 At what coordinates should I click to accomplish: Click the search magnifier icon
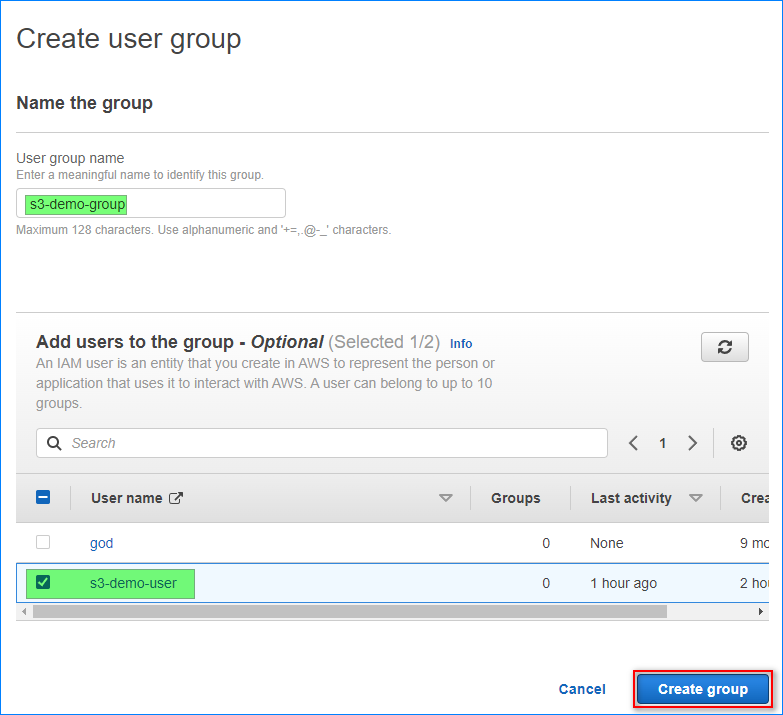(x=53, y=443)
